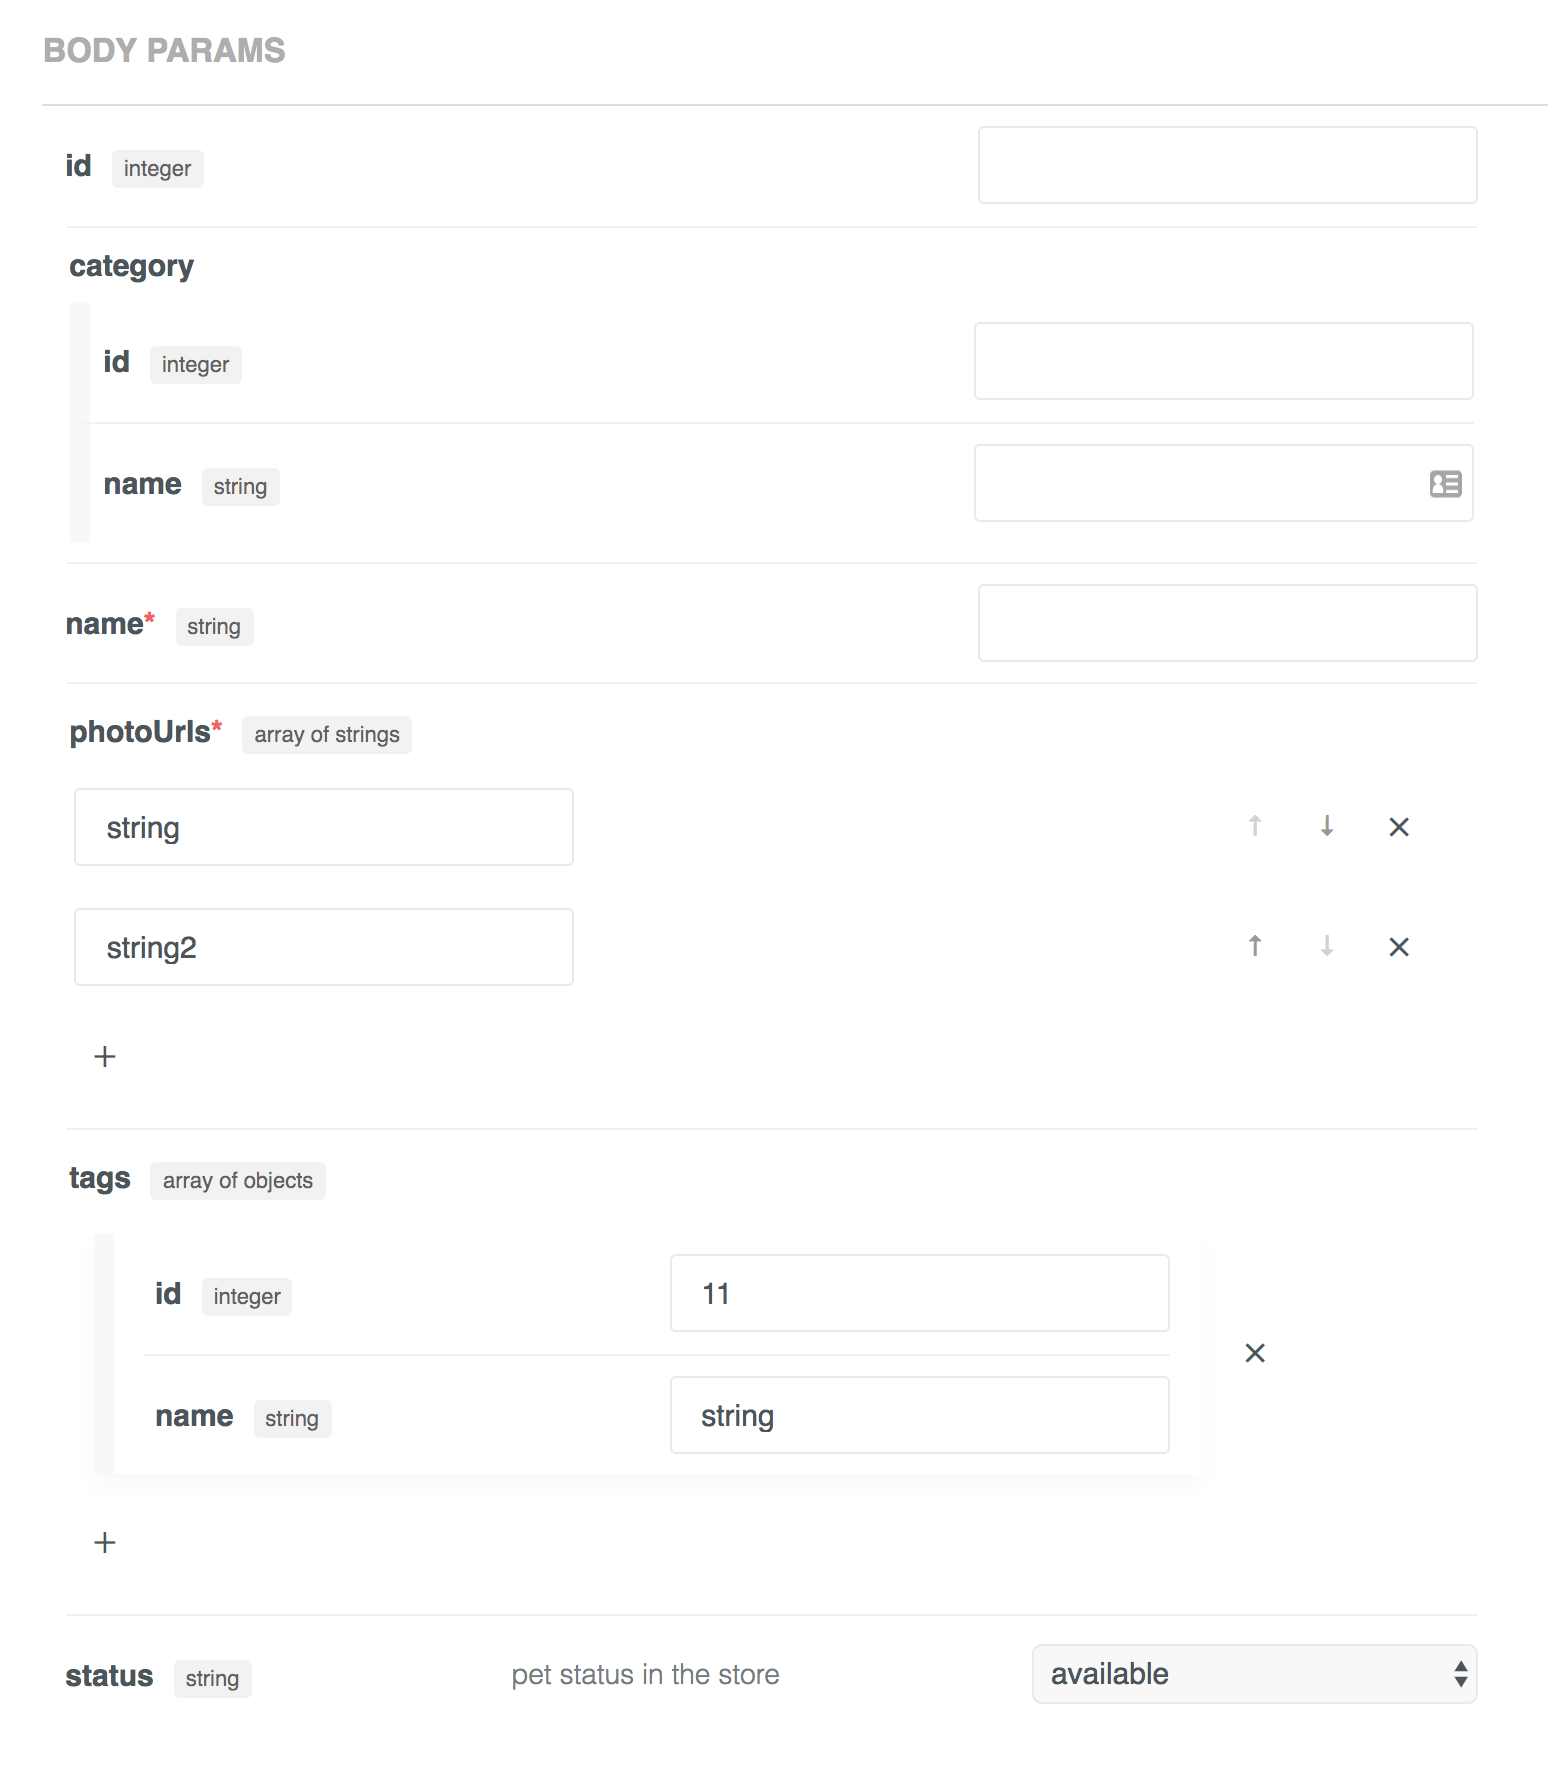Edit the photo URL containing "string"
Image resolution: width=1548 pixels, height=1782 pixels.
point(322,826)
